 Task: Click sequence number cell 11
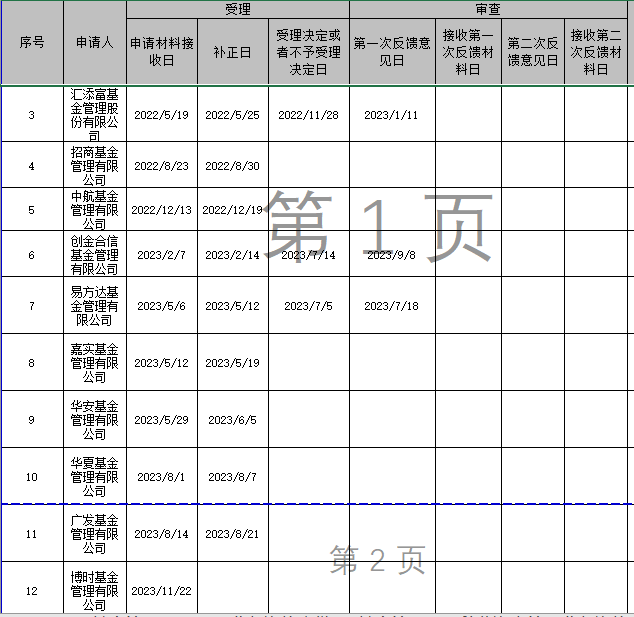(32, 534)
